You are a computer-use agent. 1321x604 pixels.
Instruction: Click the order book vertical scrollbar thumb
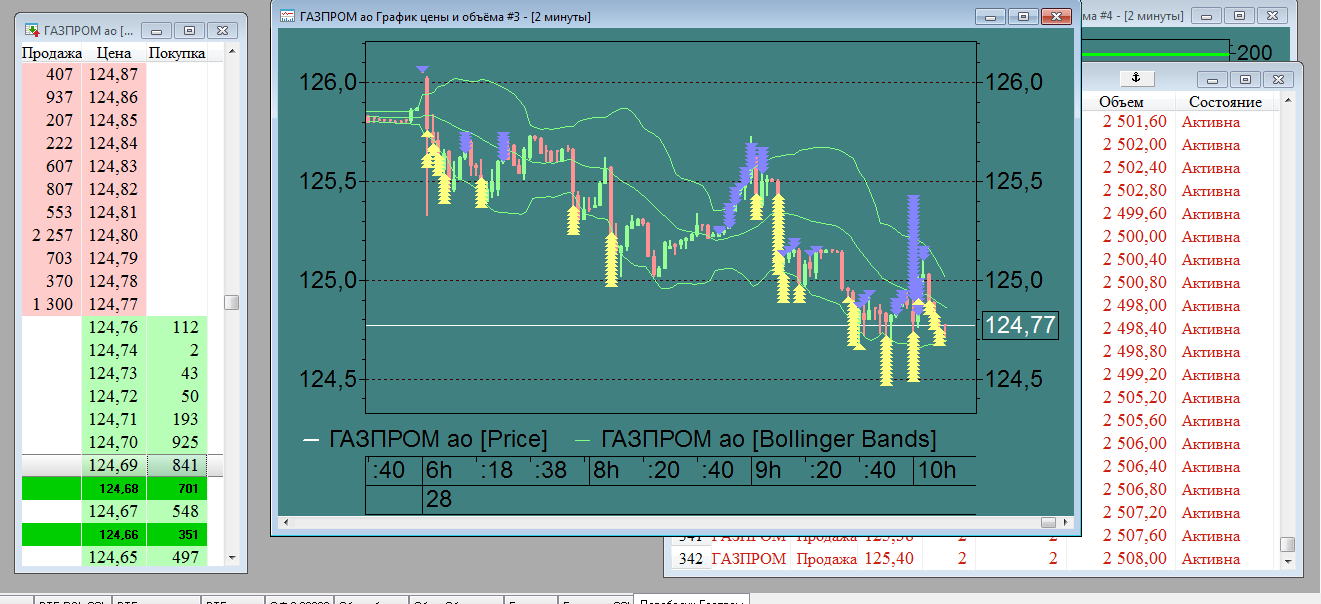(x=232, y=302)
